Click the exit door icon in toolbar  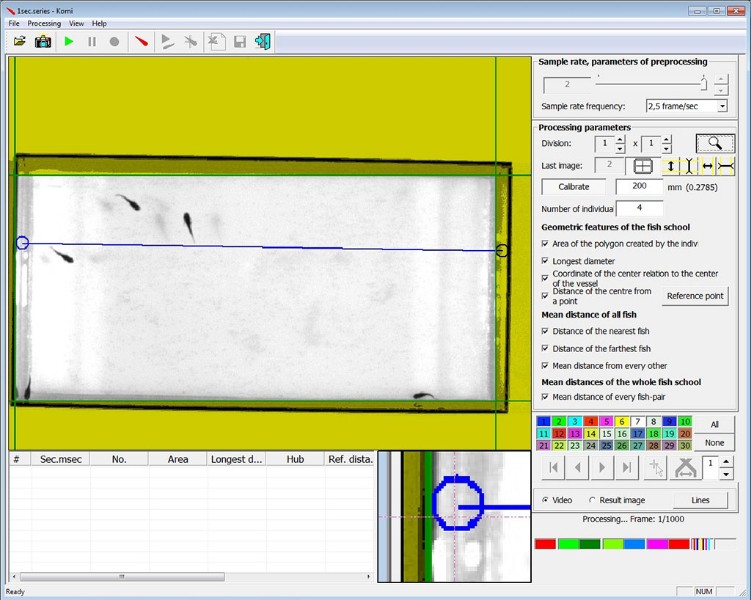[x=262, y=41]
